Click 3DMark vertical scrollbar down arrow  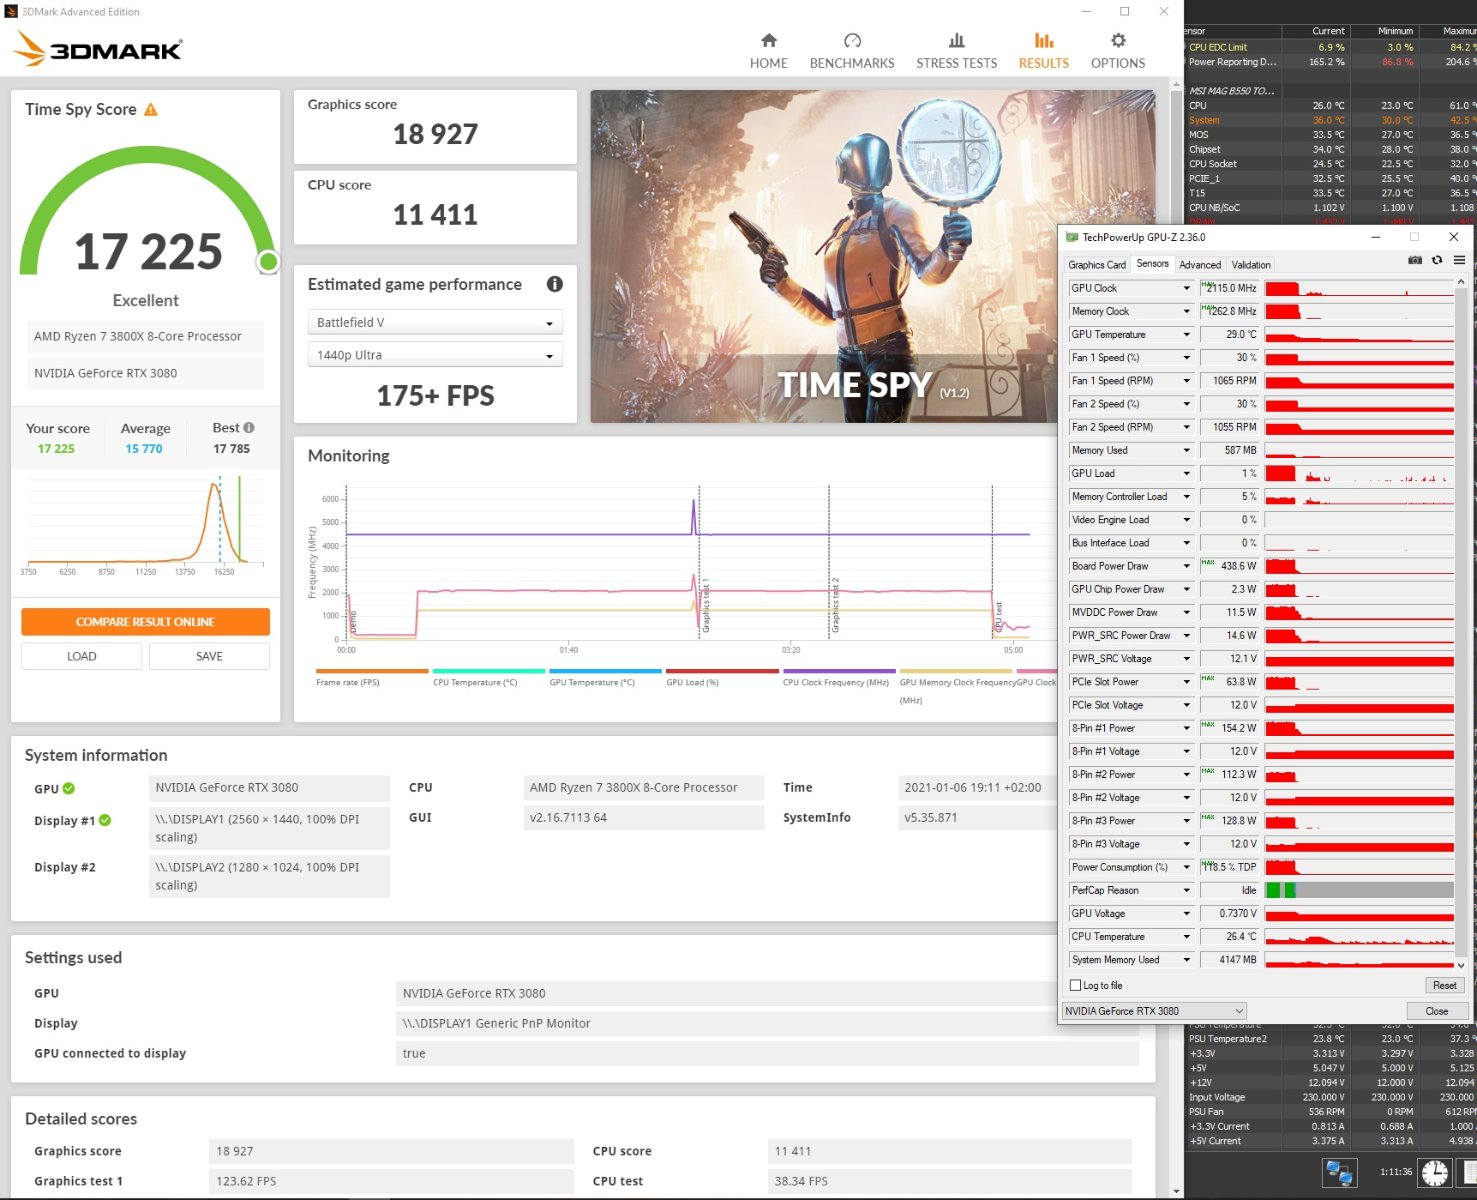pyautogui.click(x=1177, y=1191)
